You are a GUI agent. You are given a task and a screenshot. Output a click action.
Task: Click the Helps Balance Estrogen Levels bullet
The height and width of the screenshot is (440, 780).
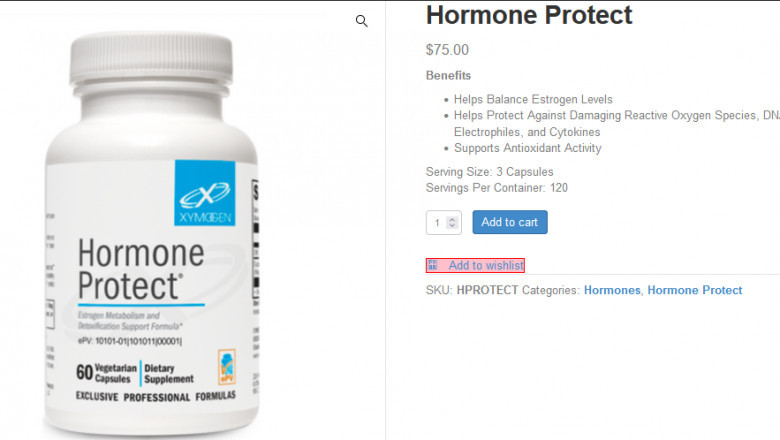tap(533, 99)
